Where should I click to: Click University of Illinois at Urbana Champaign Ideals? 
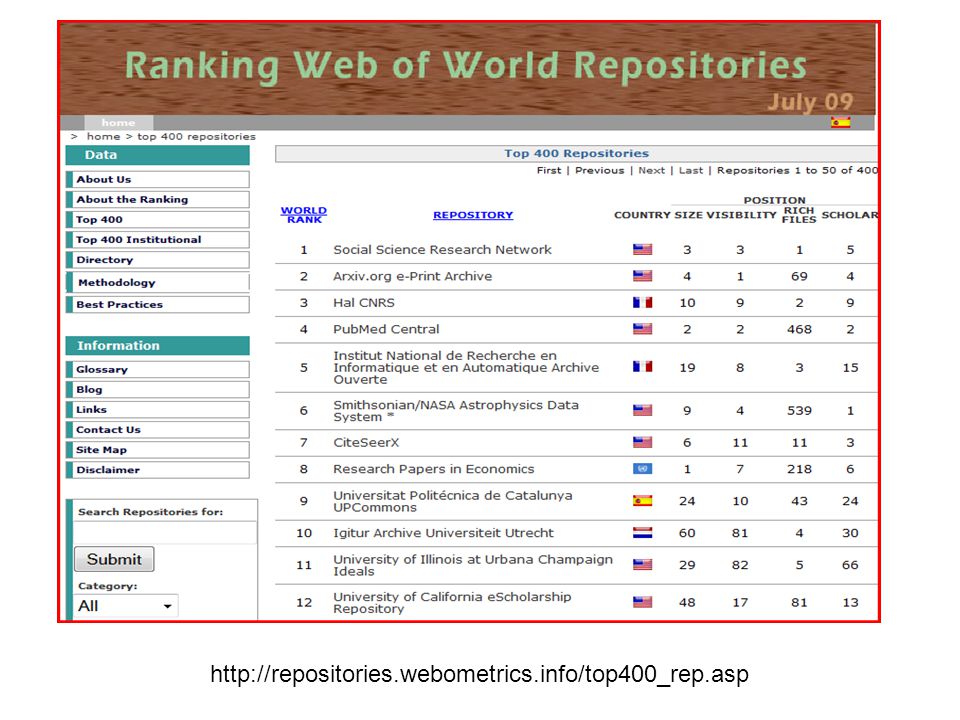point(473,565)
